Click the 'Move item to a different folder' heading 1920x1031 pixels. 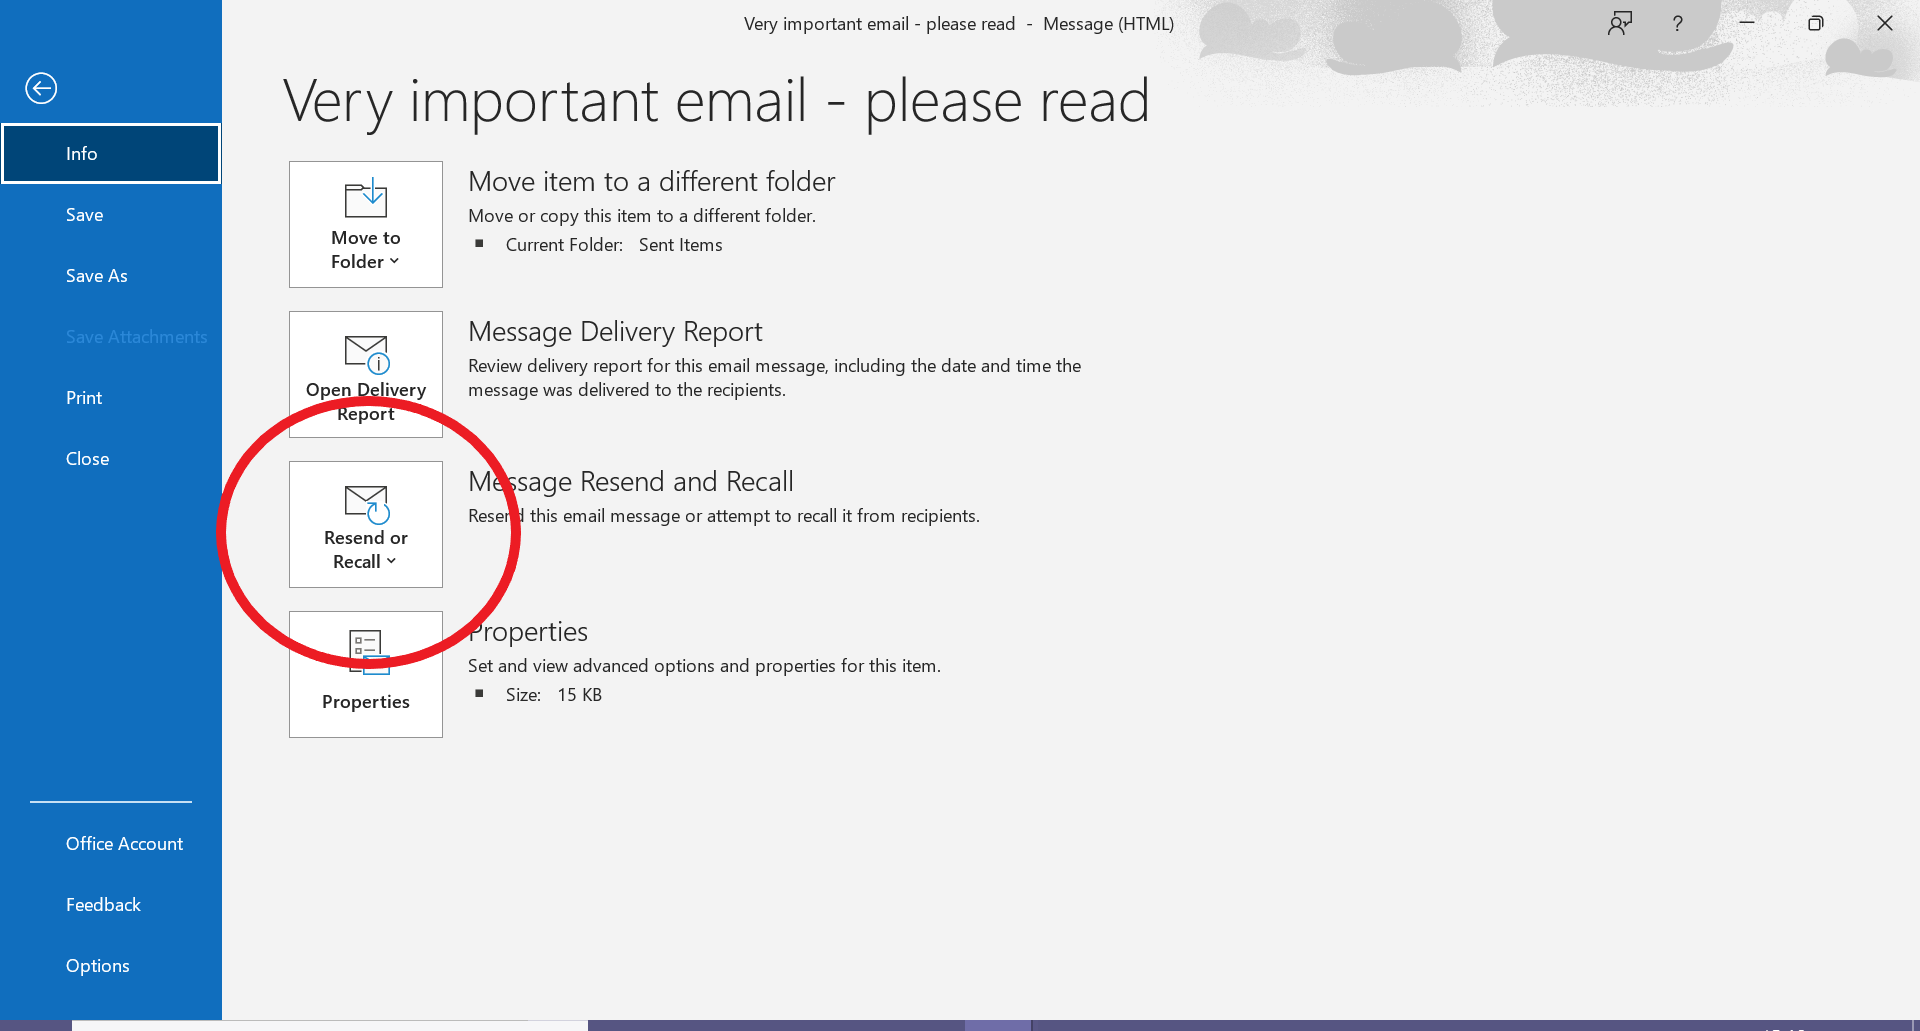click(651, 181)
